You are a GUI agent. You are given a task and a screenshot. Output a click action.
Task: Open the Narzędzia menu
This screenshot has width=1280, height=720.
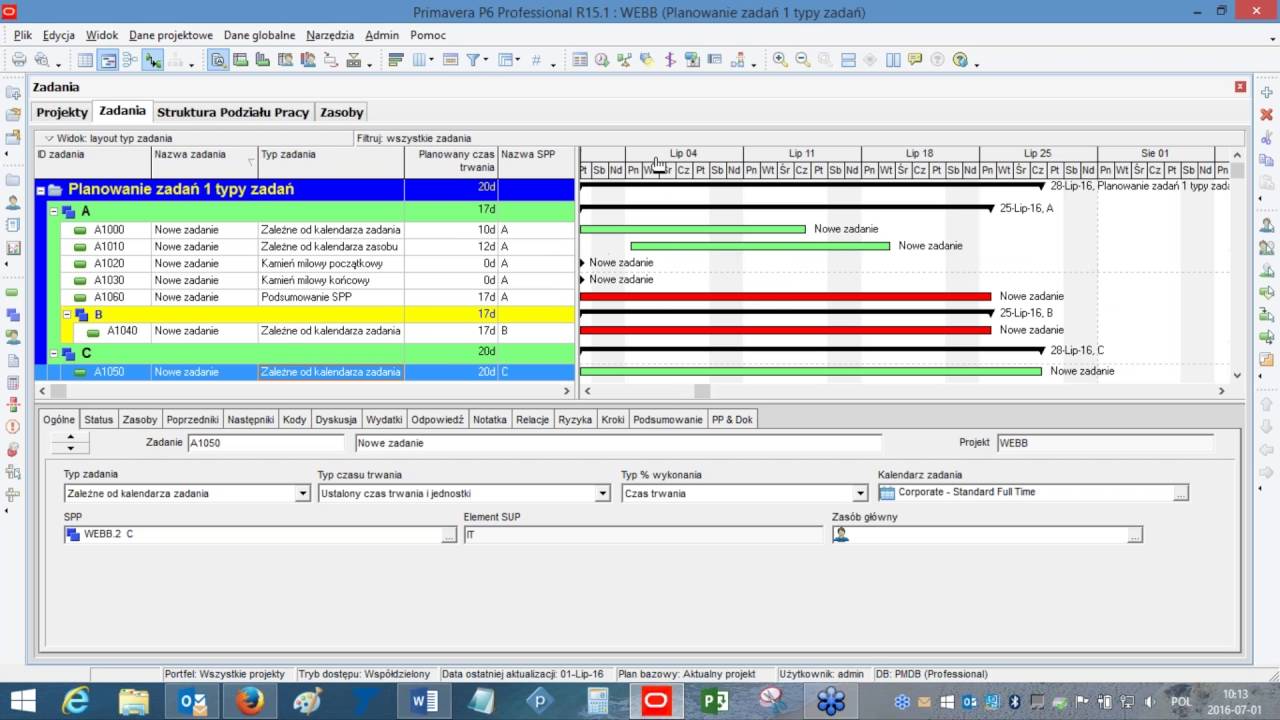[x=330, y=35]
